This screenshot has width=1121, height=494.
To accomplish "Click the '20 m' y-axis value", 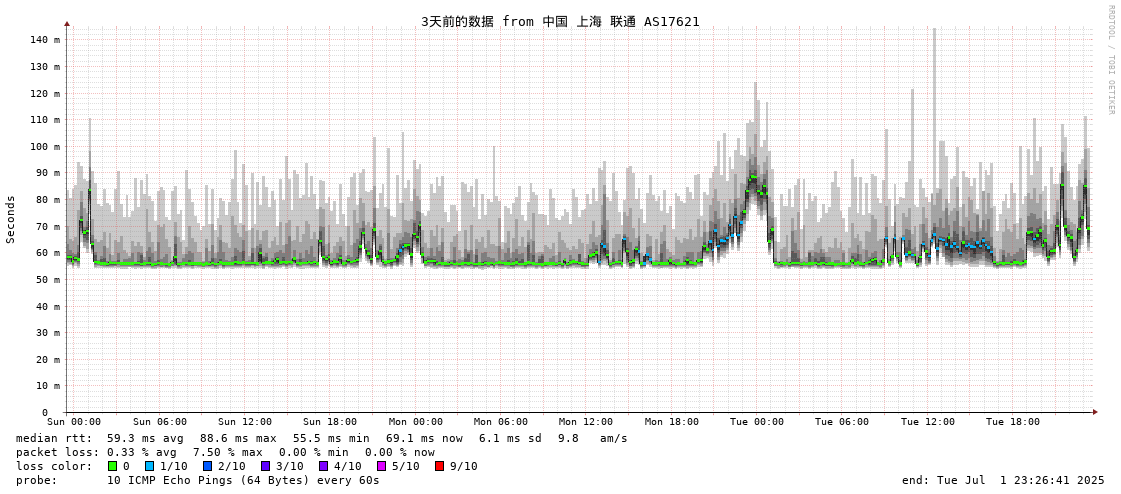I will (47, 360).
